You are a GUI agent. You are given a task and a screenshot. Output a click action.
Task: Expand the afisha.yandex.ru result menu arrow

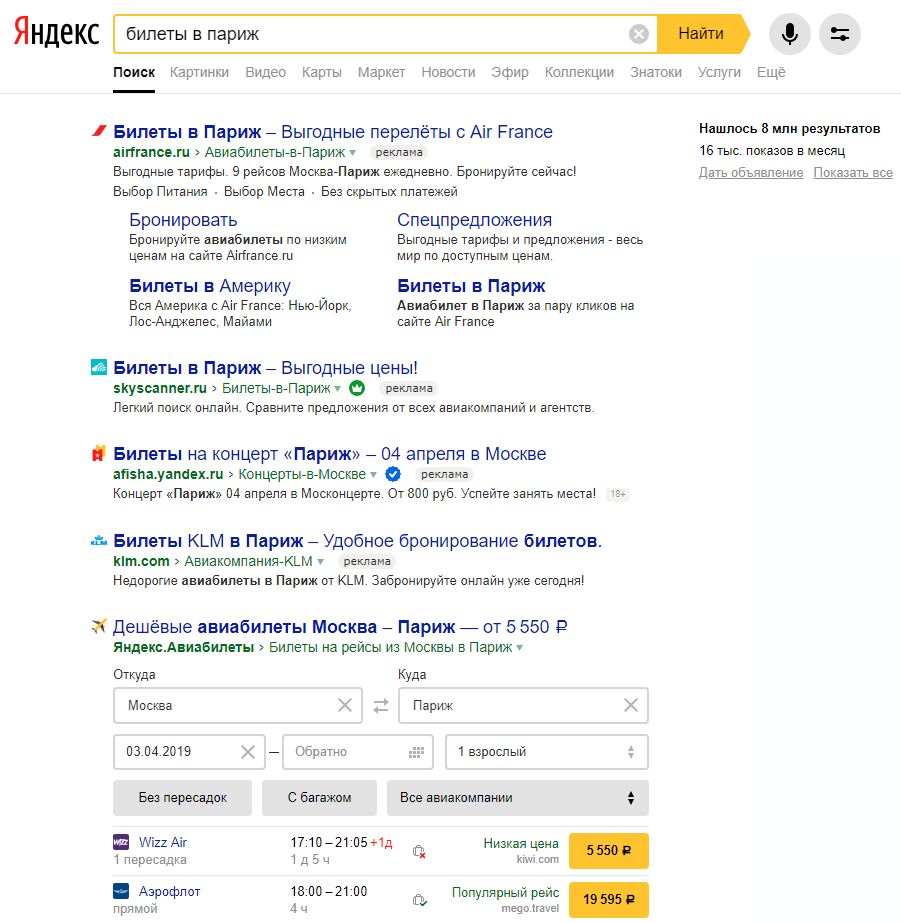[373, 475]
